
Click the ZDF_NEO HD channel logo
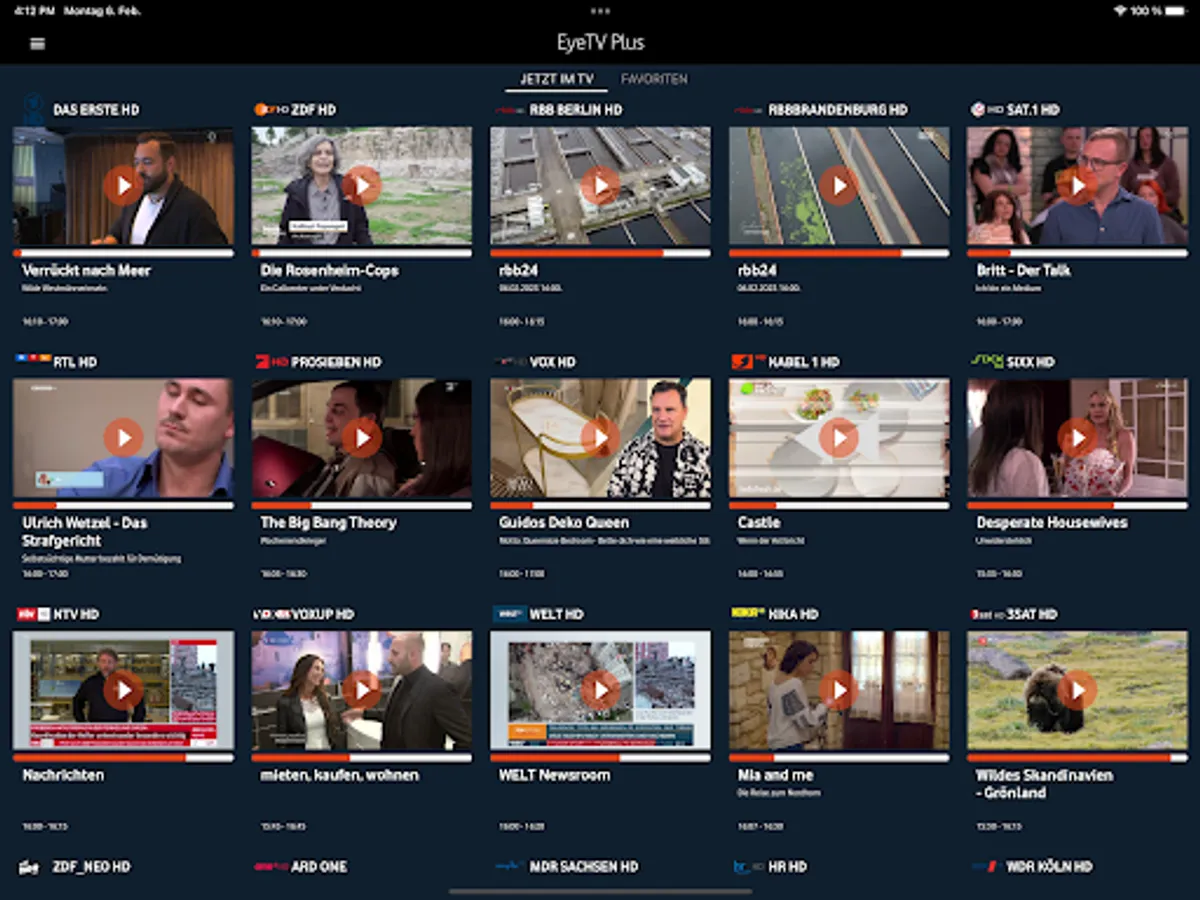29,867
